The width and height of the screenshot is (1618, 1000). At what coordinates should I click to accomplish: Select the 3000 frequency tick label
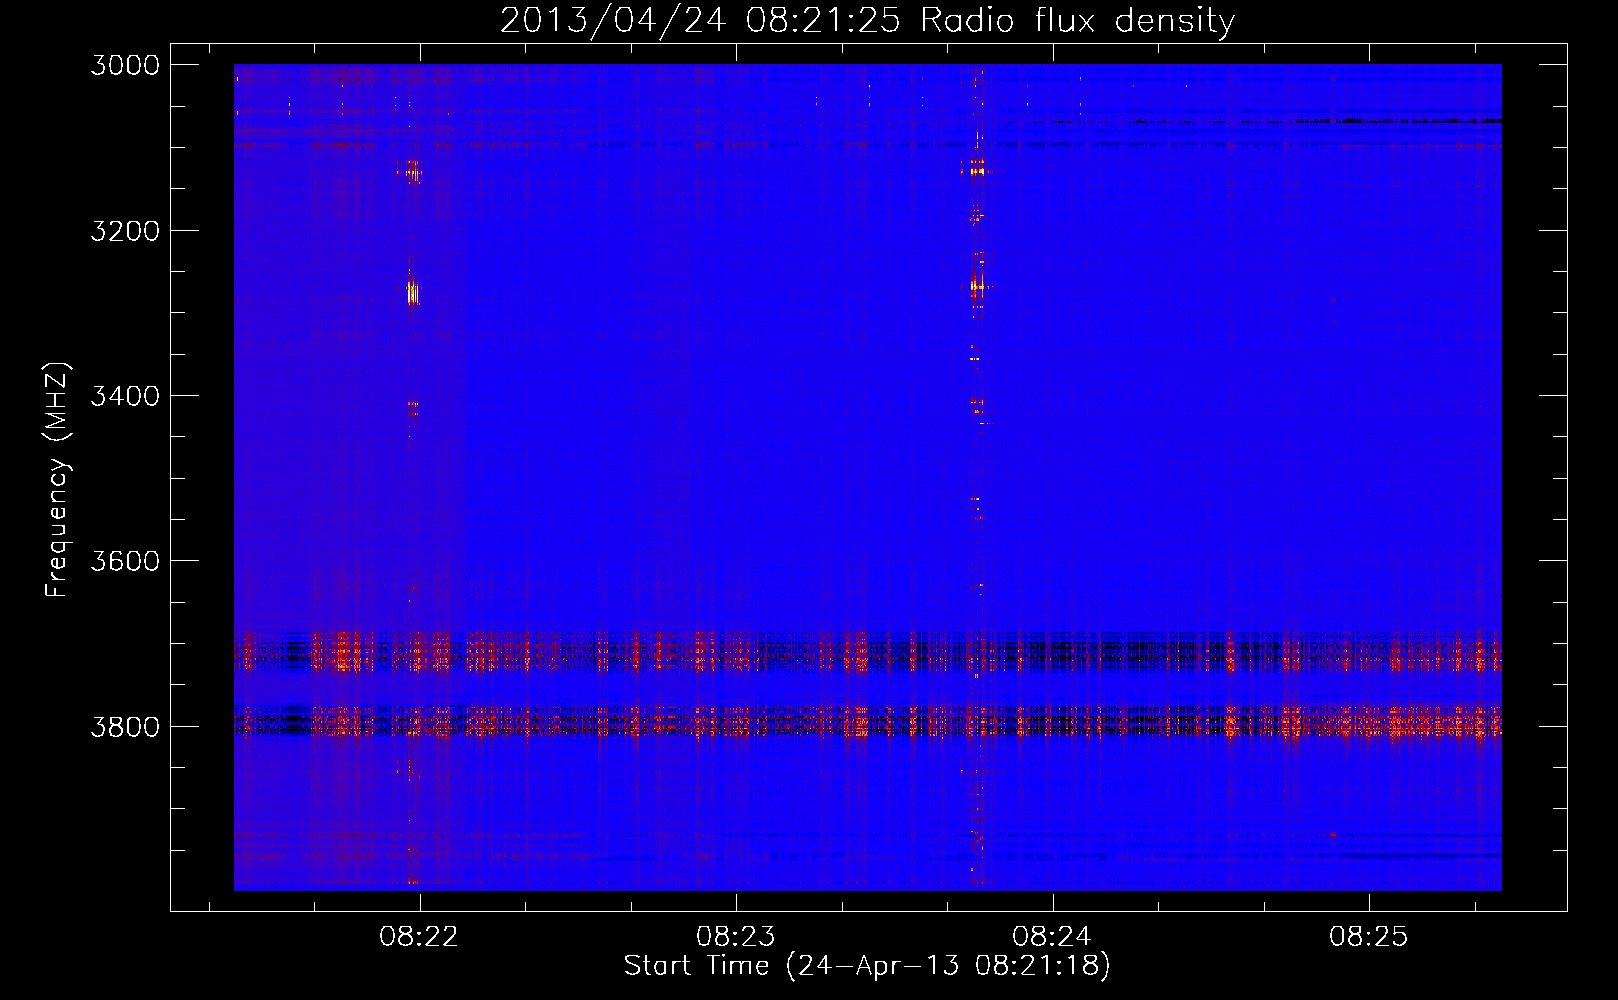click(125, 65)
